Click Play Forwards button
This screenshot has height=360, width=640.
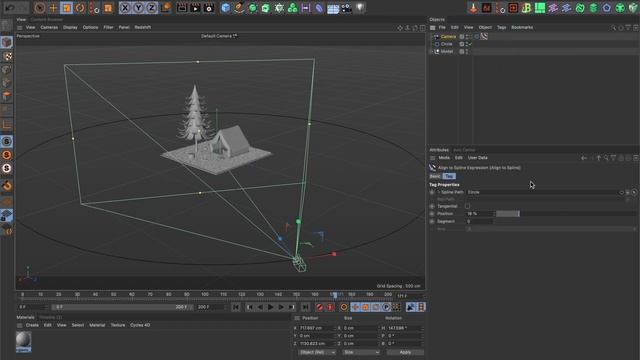coord(271,307)
